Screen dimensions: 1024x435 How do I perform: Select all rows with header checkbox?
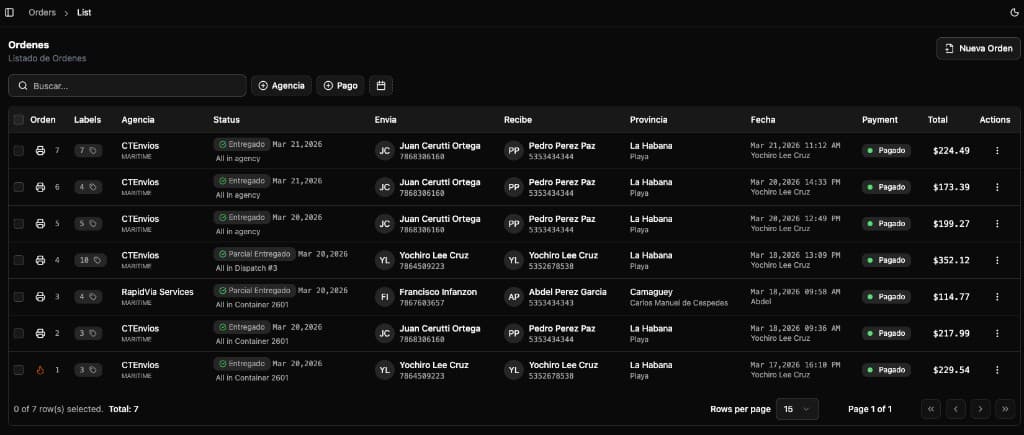(x=19, y=120)
